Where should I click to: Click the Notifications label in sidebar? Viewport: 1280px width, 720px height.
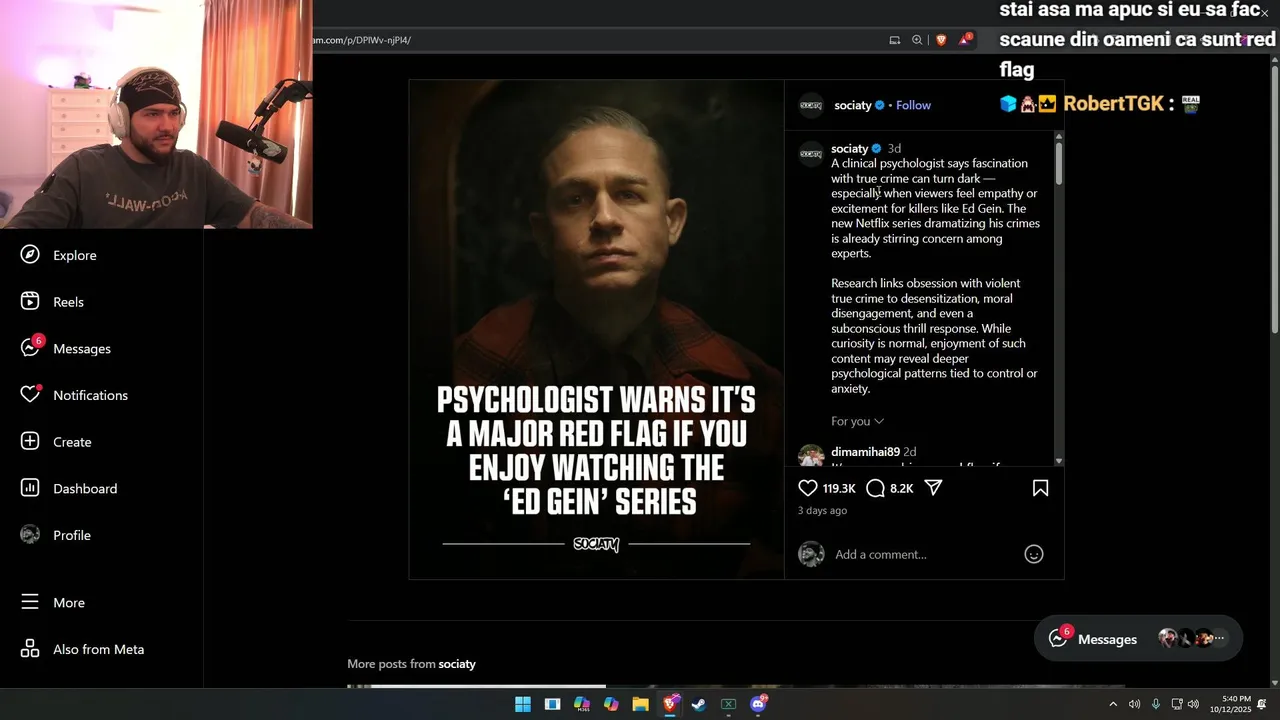90,395
